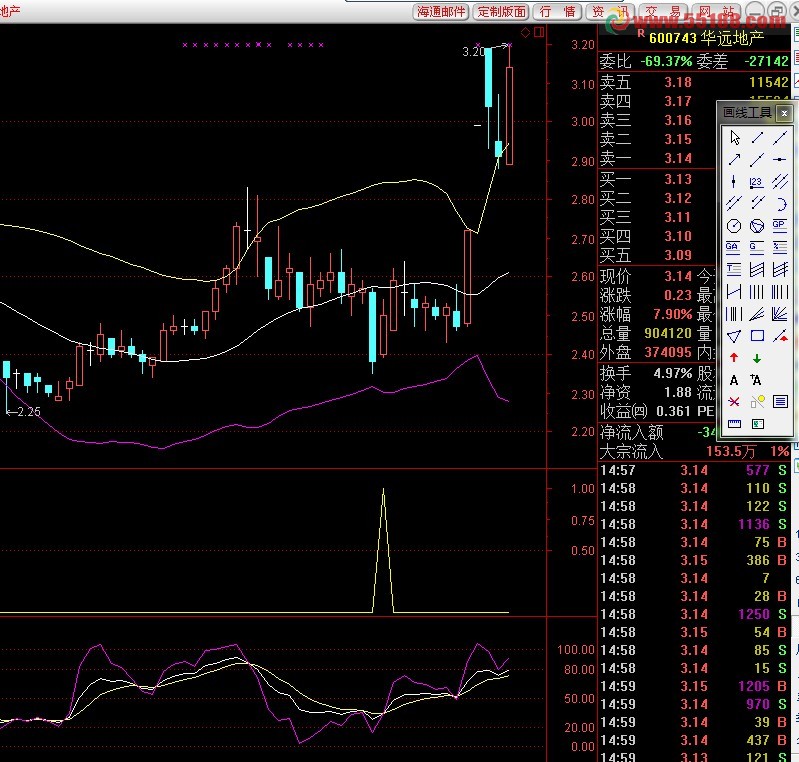Click the 外盘 value 374095
The height and width of the screenshot is (762, 799).
pyautogui.click(x=668, y=353)
